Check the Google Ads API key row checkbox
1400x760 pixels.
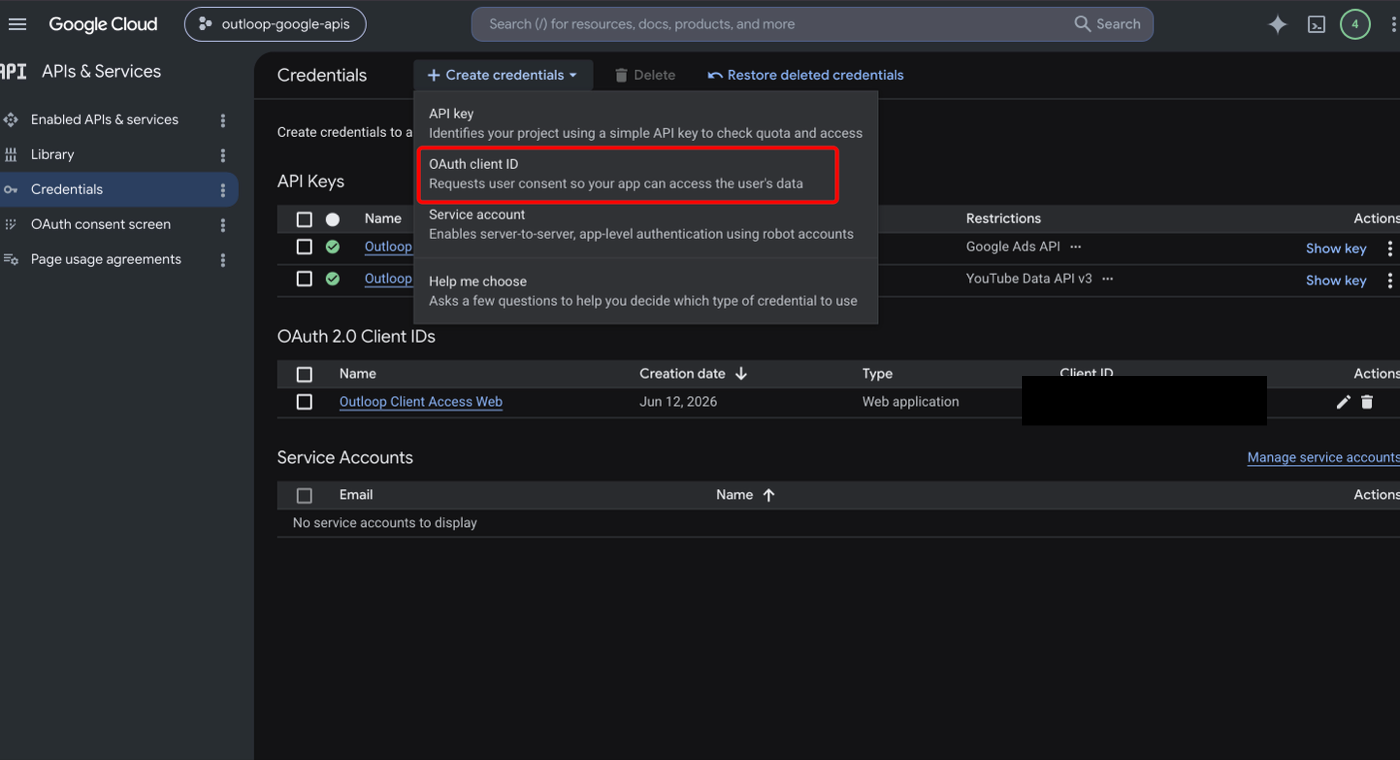tap(305, 247)
